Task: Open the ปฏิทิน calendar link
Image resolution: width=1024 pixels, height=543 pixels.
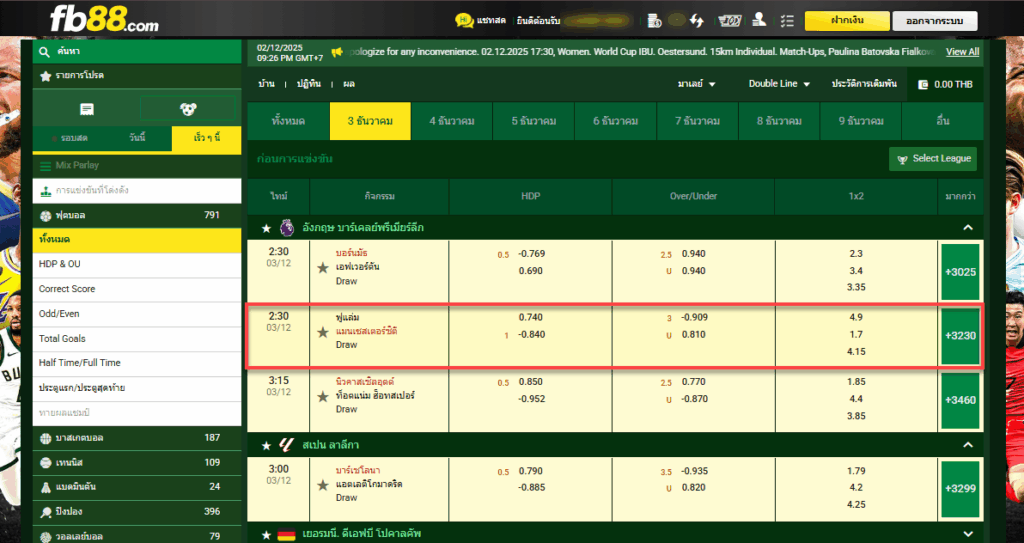Action: pyautogui.click(x=309, y=84)
